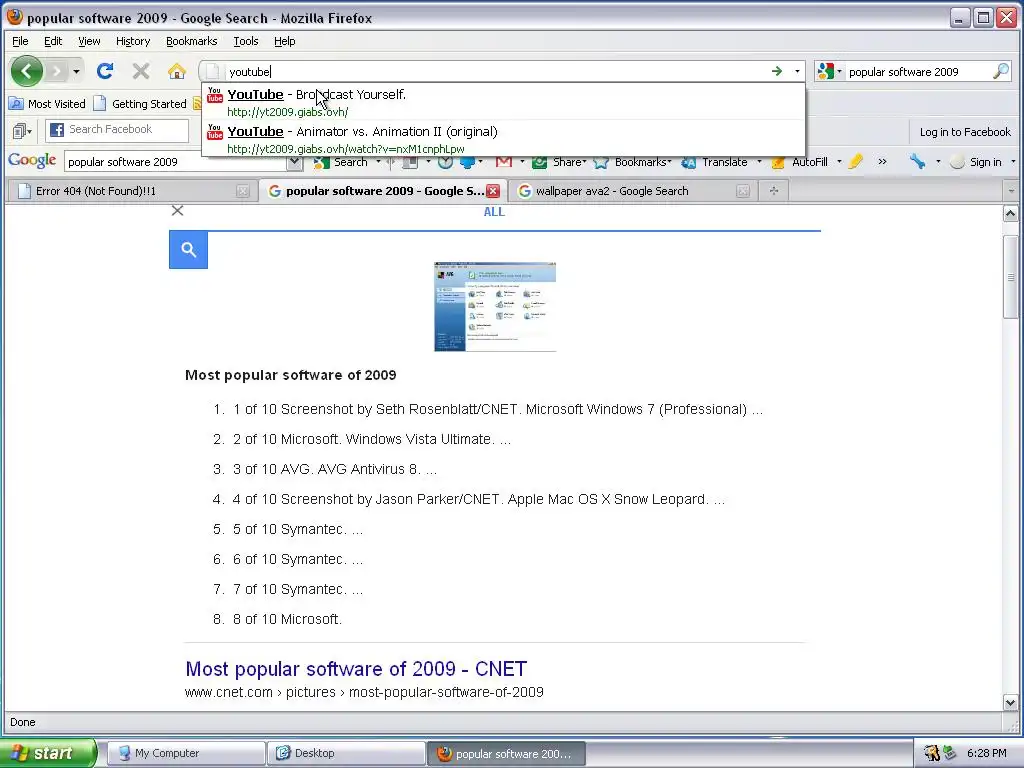Screen dimensions: 1024x768
Task: Open the Tools menu
Action: click(246, 41)
